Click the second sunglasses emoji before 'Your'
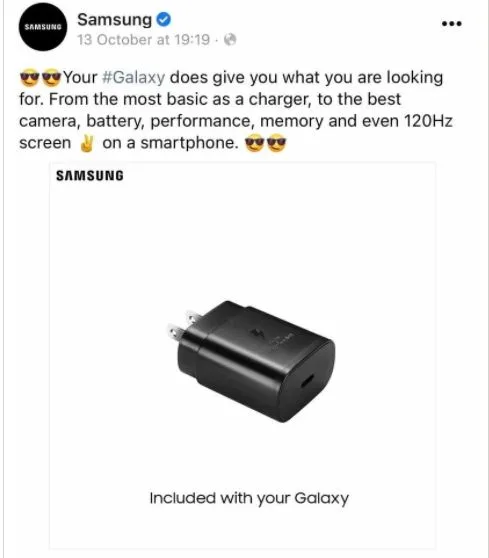This screenshot has height=558, width=489. click(52, 78)
